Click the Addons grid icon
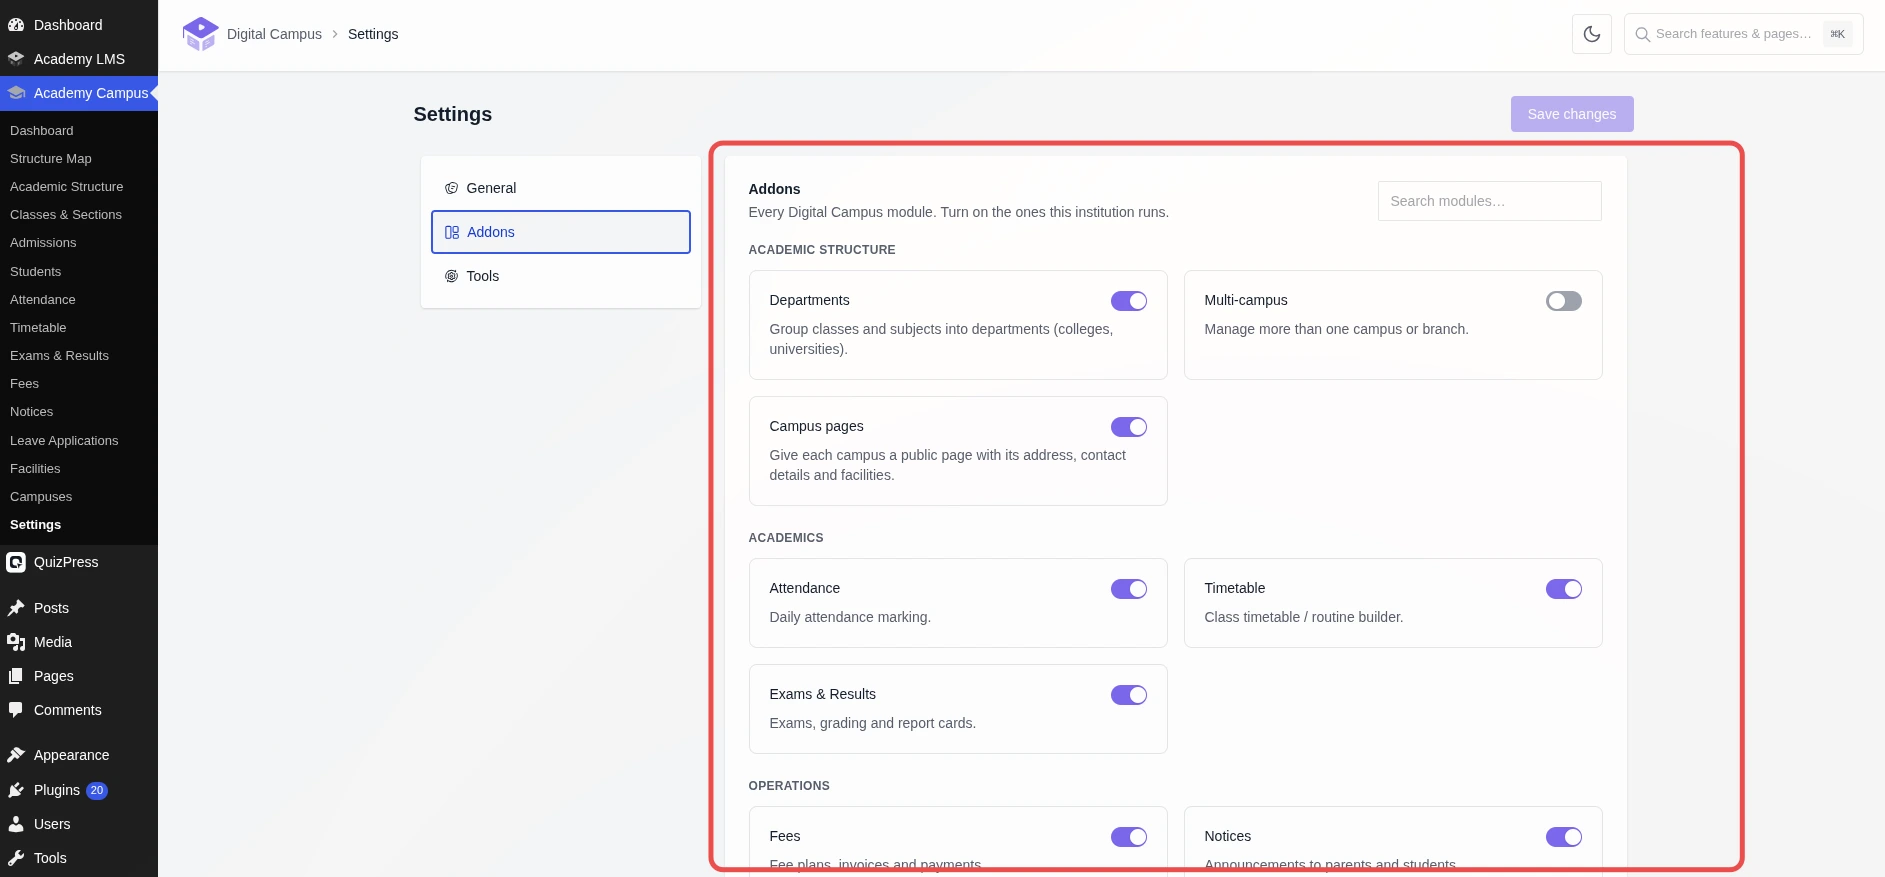 [452, 232]
